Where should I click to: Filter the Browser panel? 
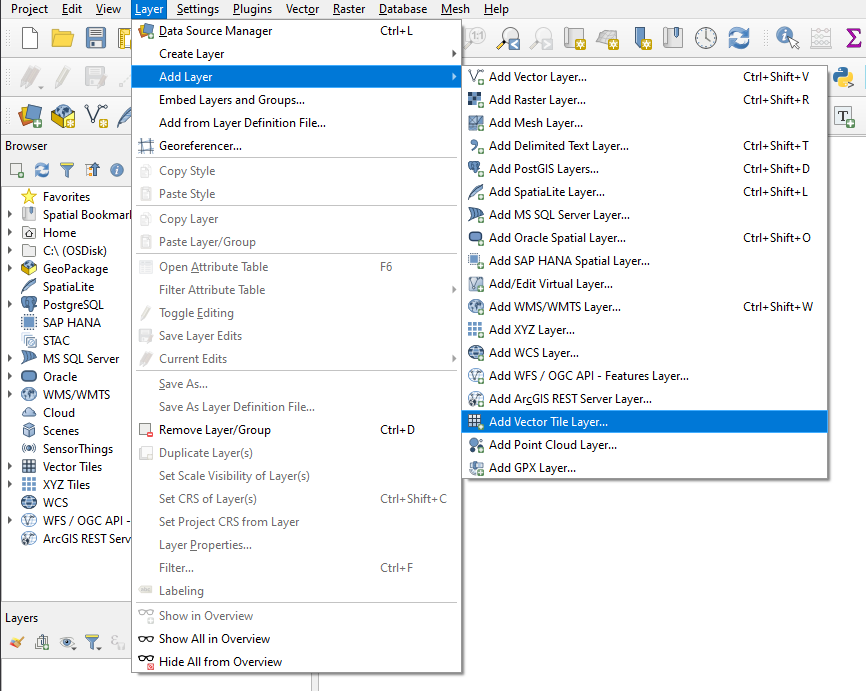pos(67,170)
